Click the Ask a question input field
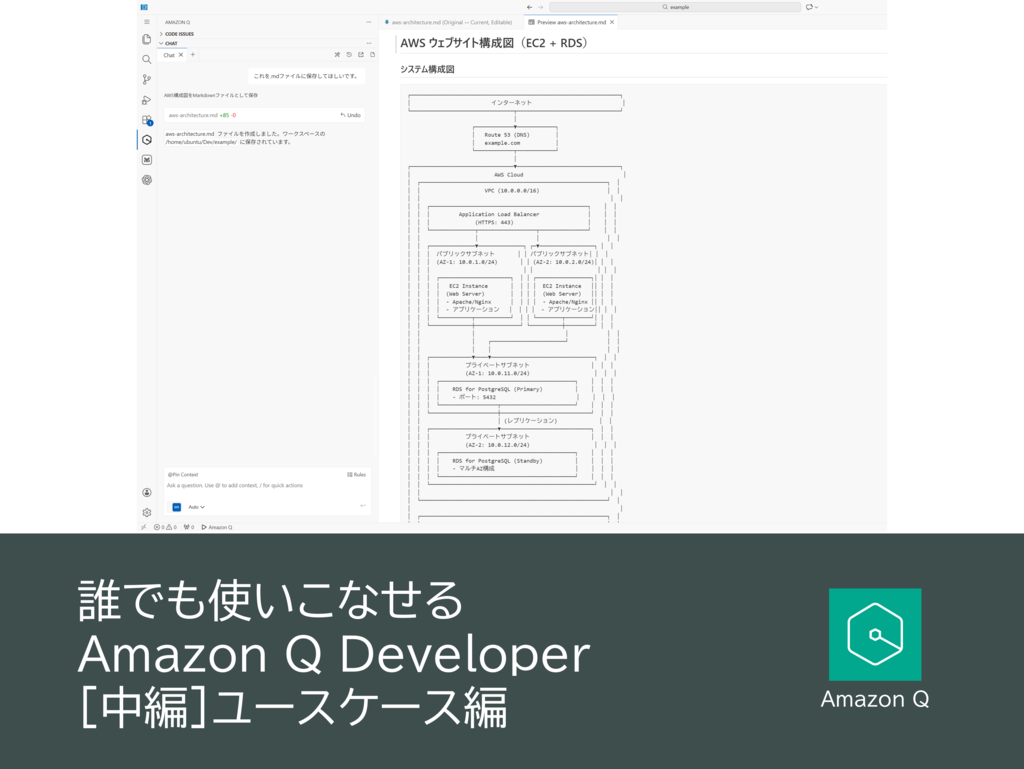Screen dimensions: 1024x769 260,486
